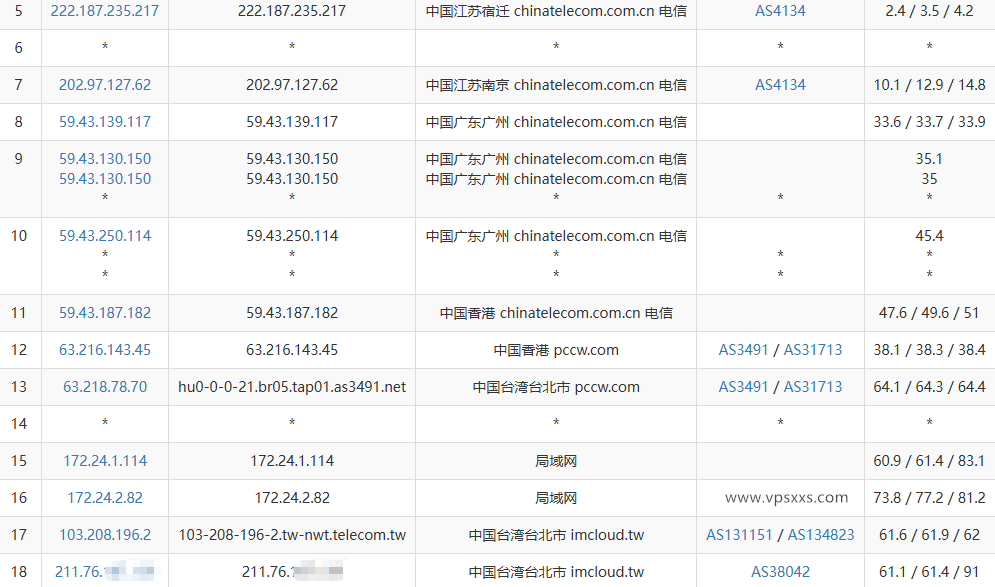Click IP address 202.97.127.62 in hop 7
The image size is (995, 587).
(104, 85)
